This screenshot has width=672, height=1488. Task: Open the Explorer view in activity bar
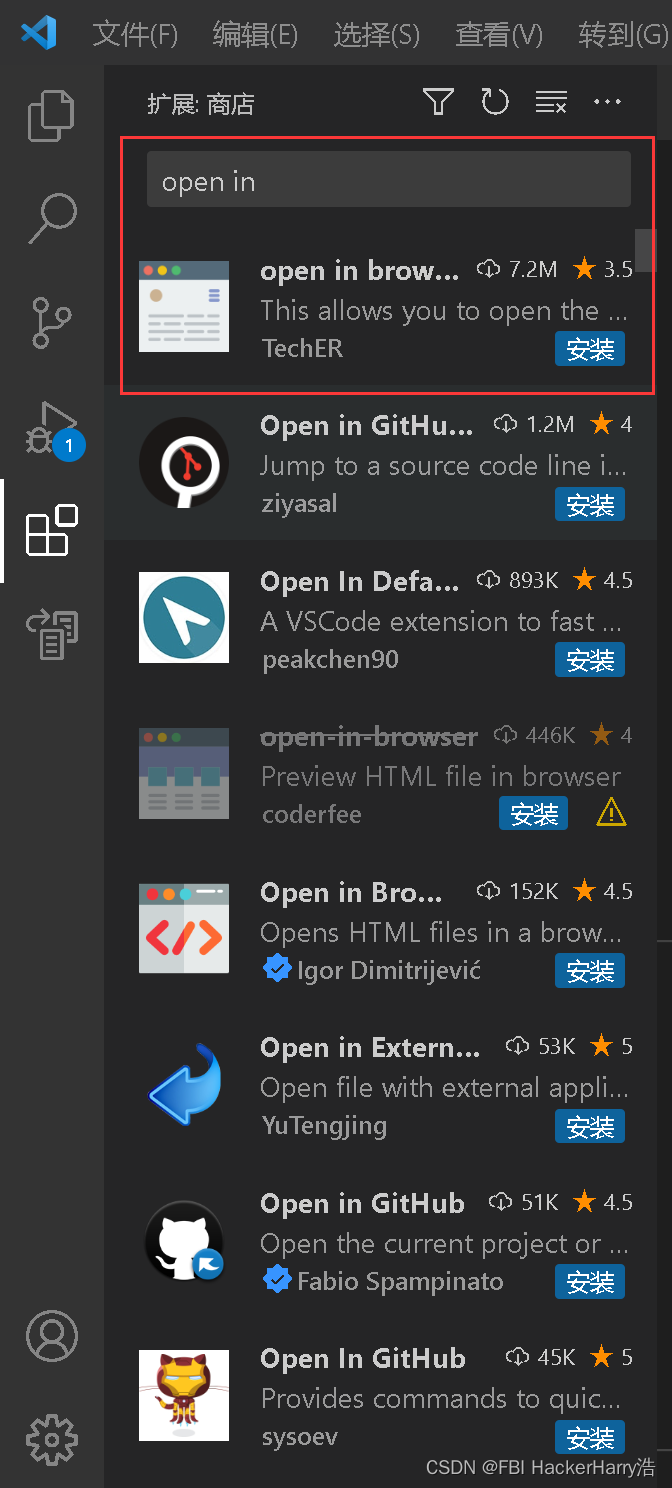(x=51, y=115)
